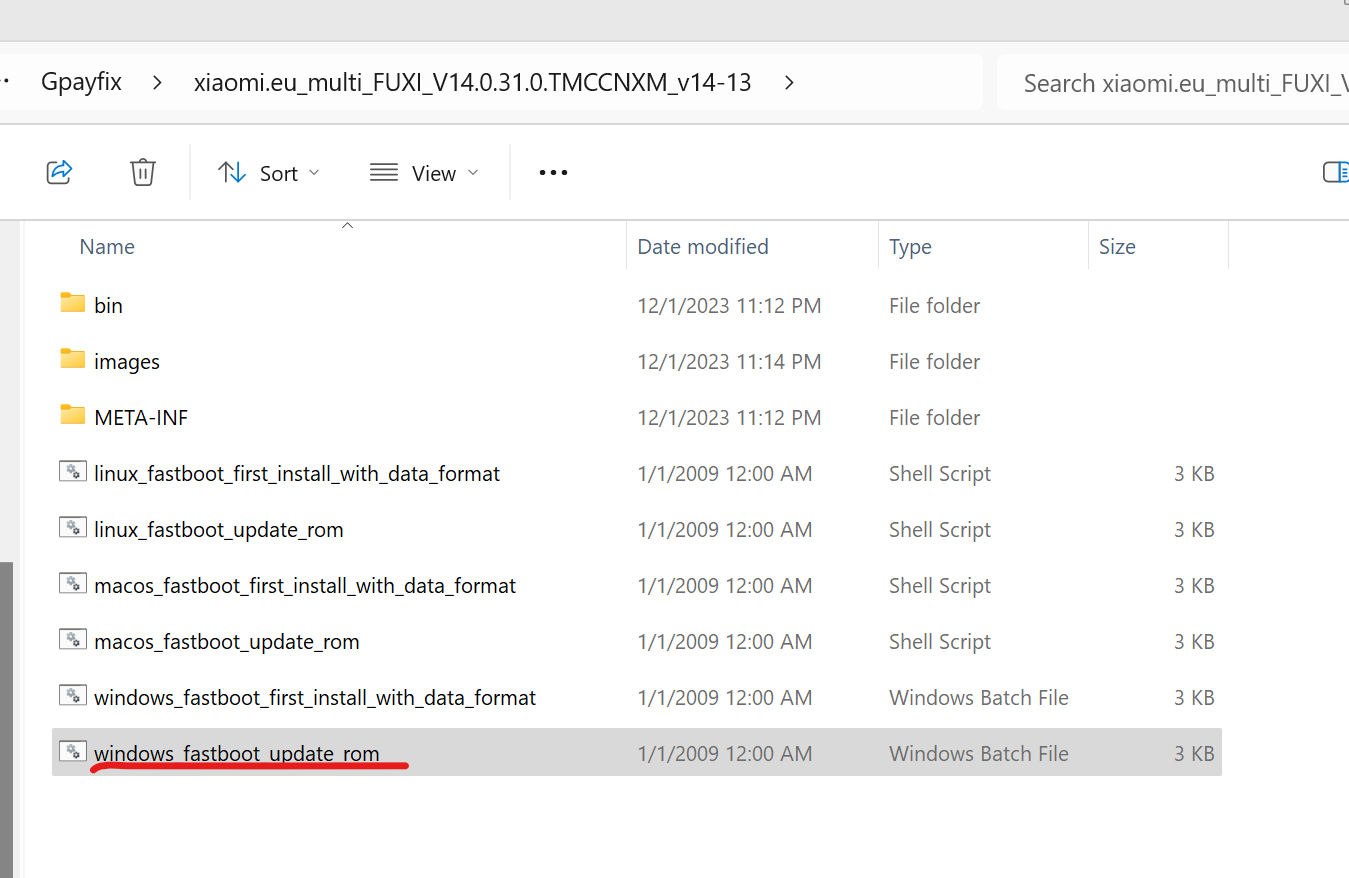
Task: Select the images folder icon
Action: 72,359
